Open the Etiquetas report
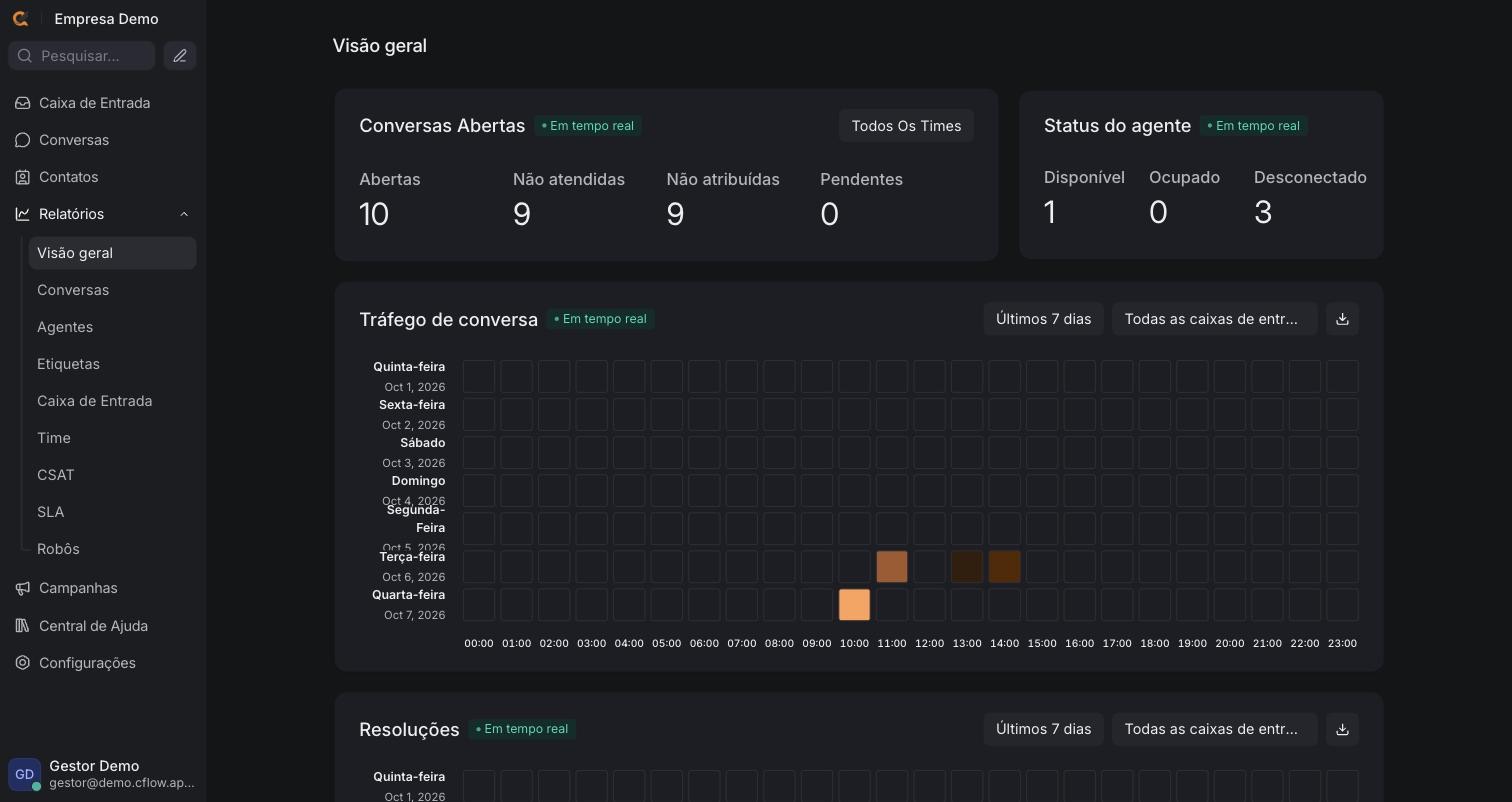 click(112, 364)
